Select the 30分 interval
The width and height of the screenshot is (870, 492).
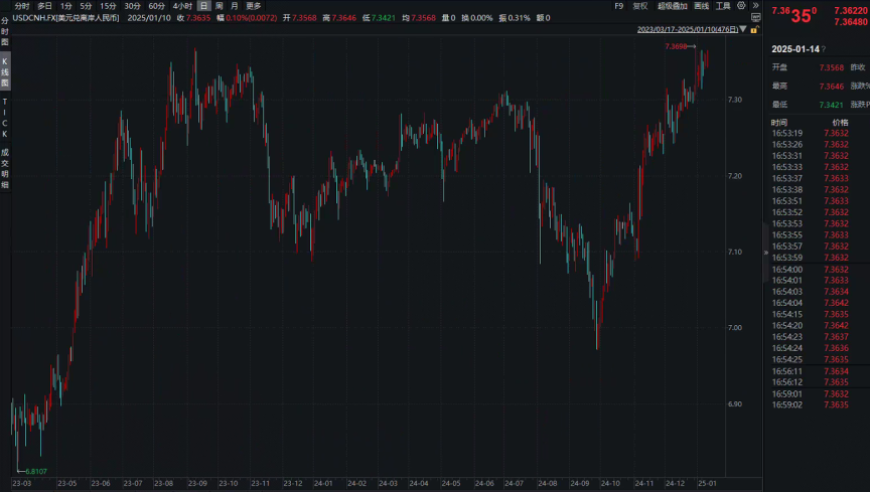(x=132, y=6)
